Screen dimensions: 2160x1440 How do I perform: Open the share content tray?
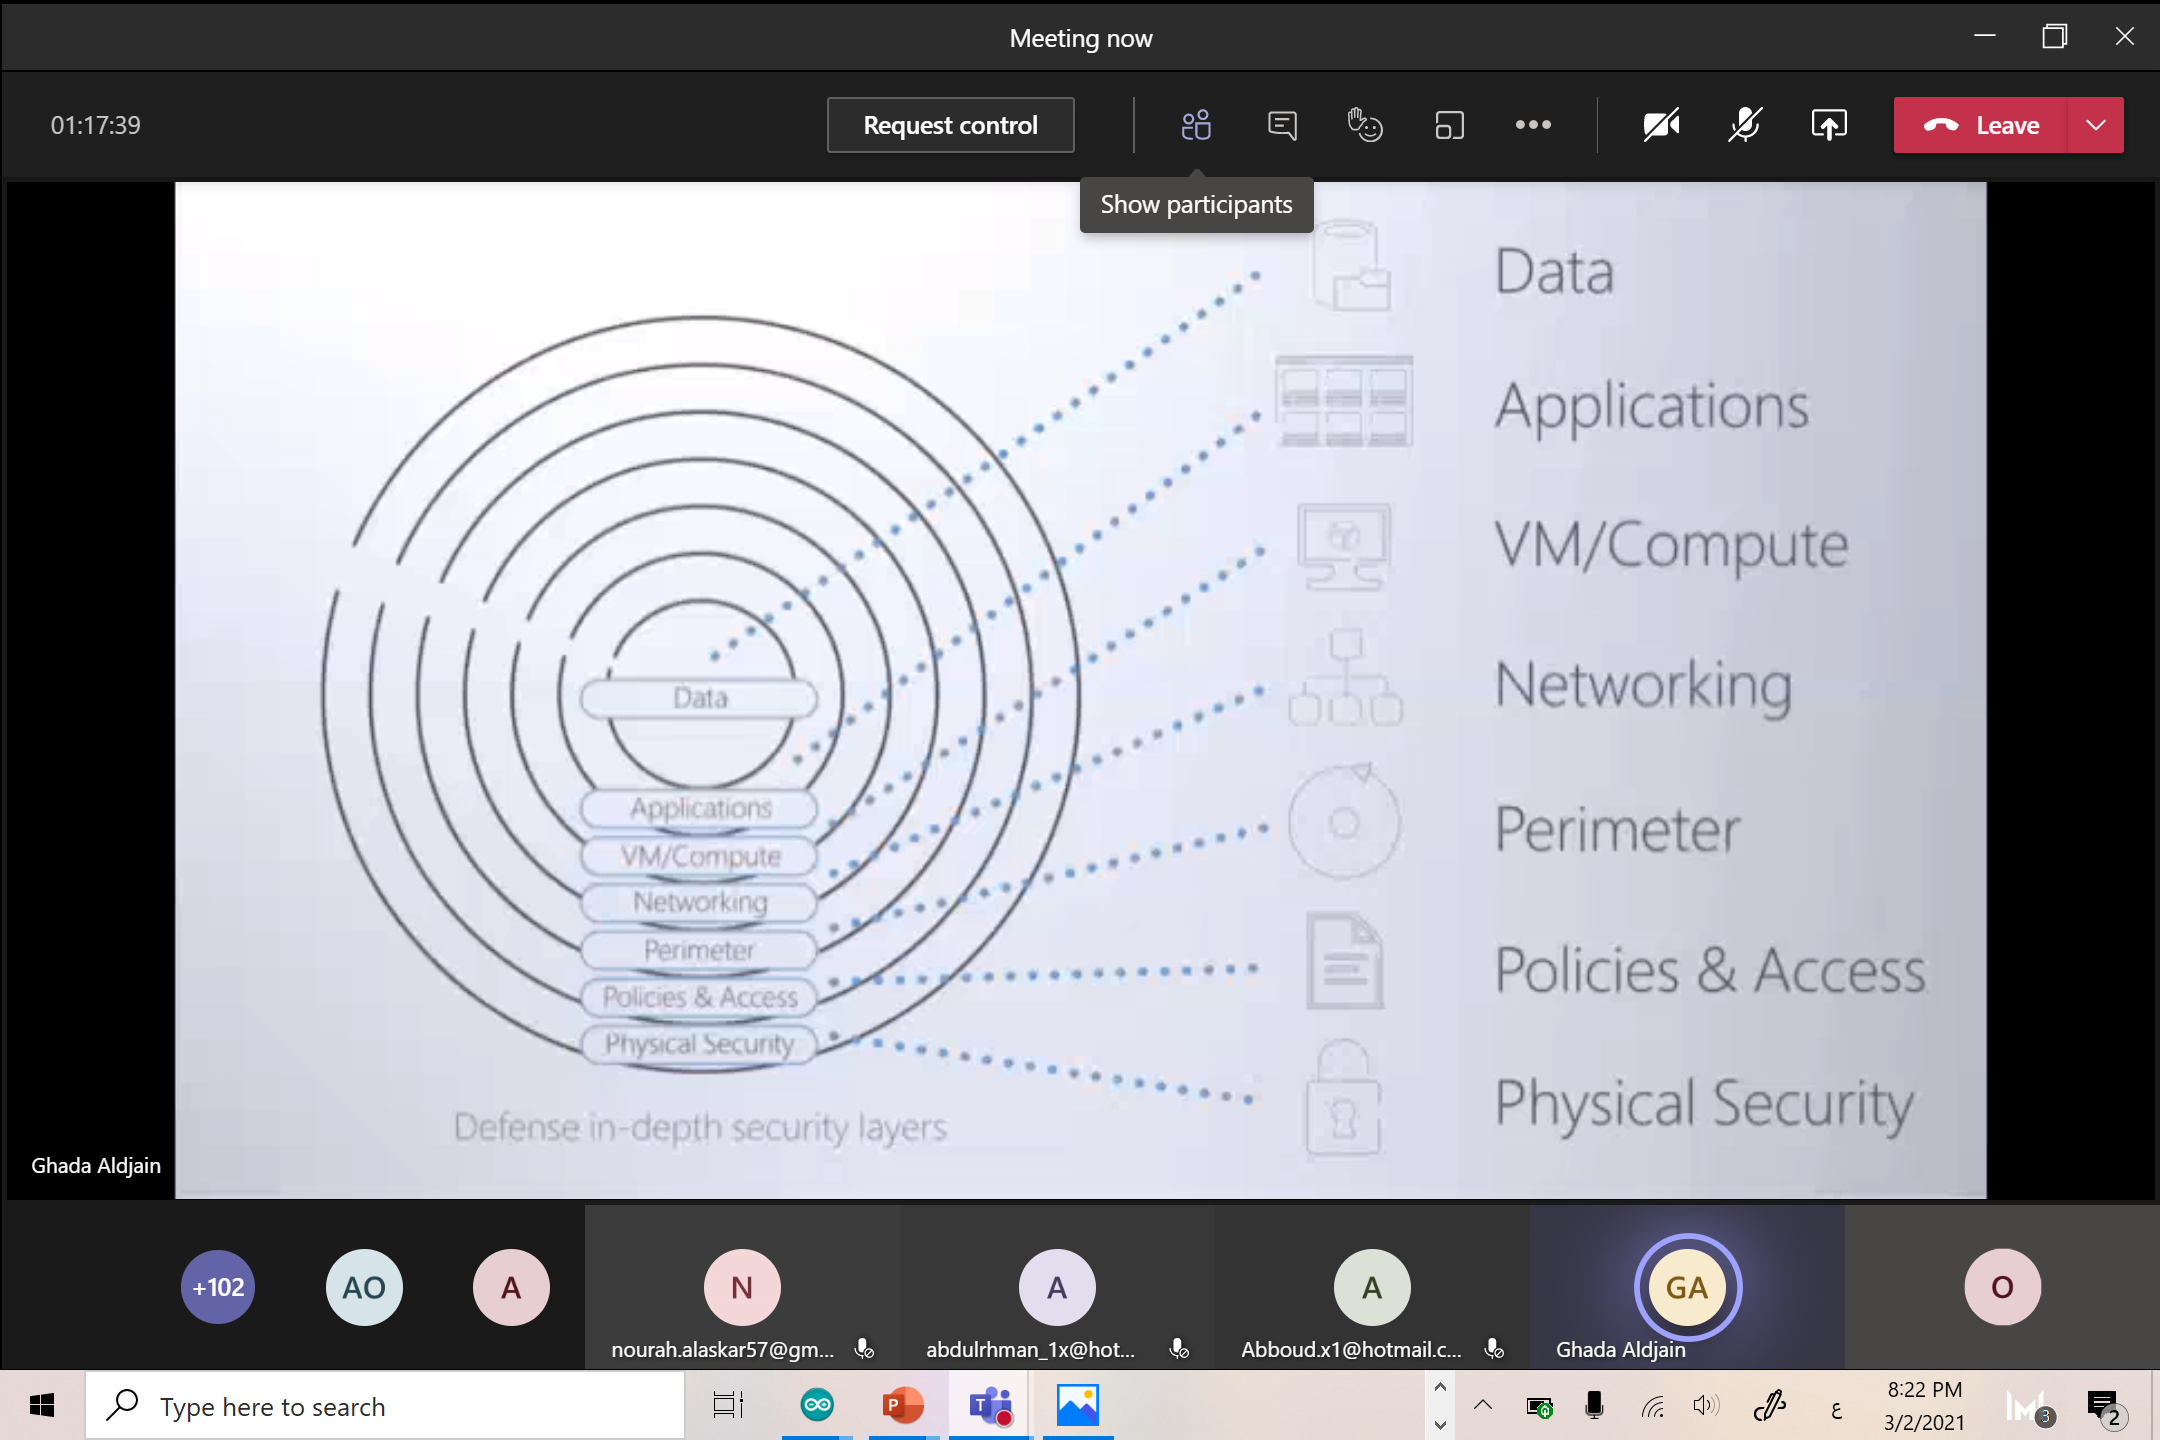tap(1828, 125)
